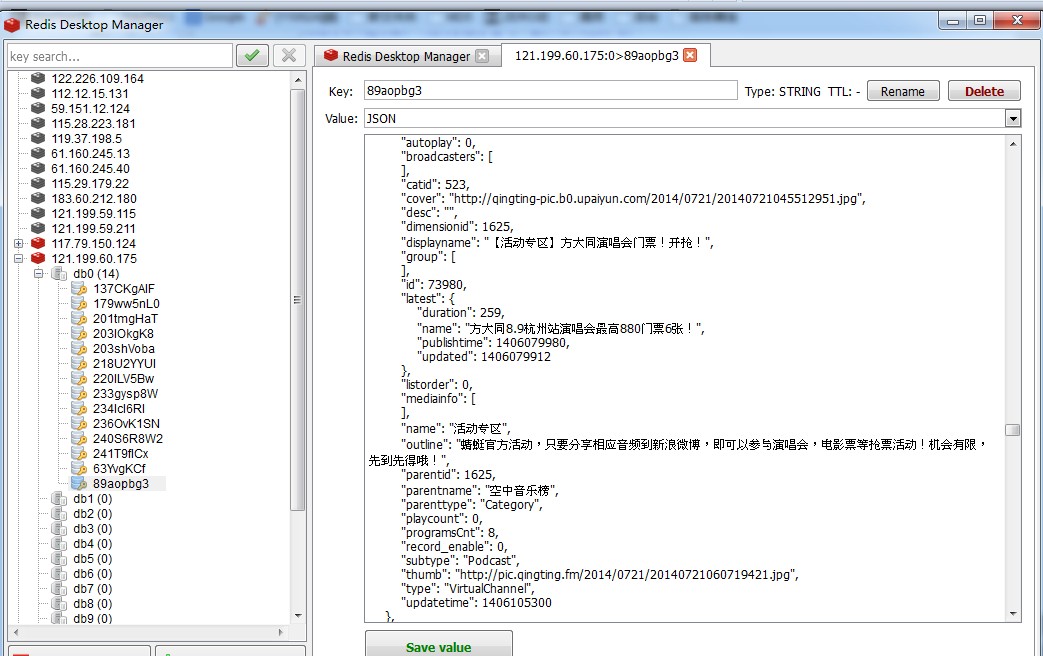
Task: Click key icon for 89aopbg3
Action: pyautogui.click(x=79, y=483)
